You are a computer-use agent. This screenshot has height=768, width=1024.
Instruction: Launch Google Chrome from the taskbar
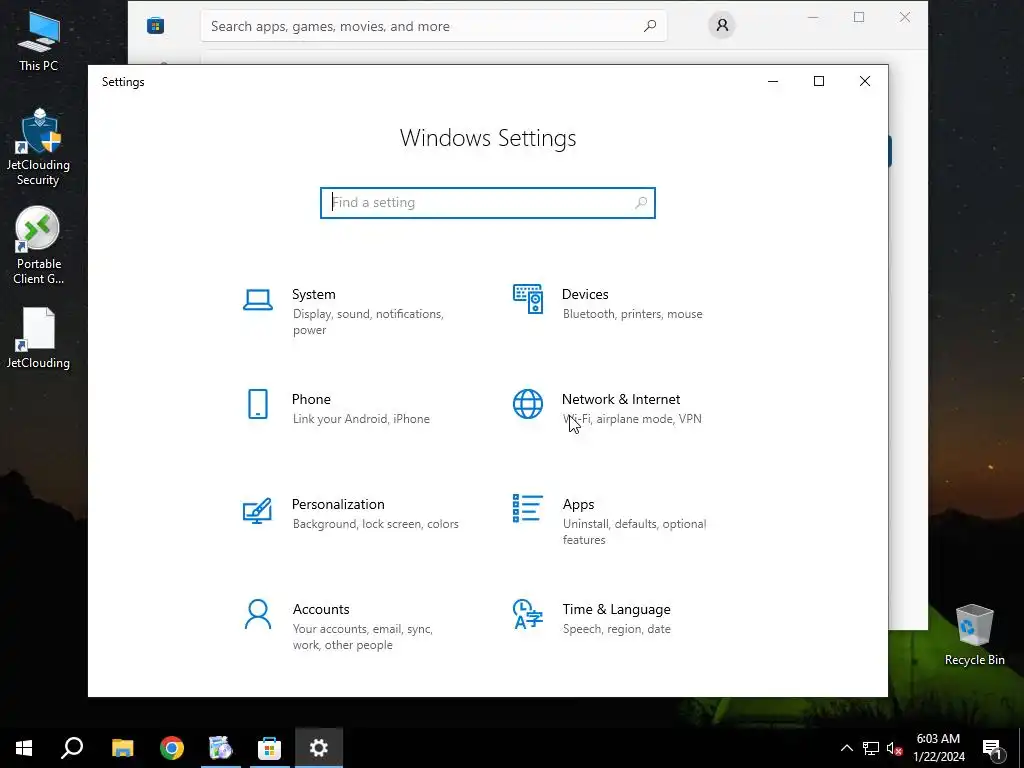point(172,748)
